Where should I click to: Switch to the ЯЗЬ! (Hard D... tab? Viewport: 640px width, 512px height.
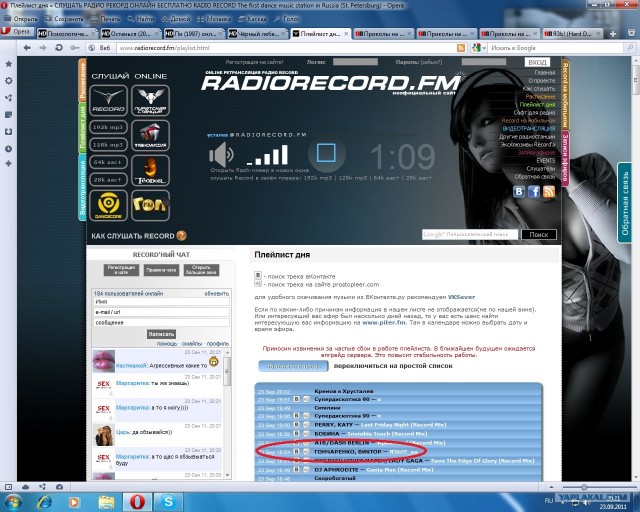tap(572, 34)
